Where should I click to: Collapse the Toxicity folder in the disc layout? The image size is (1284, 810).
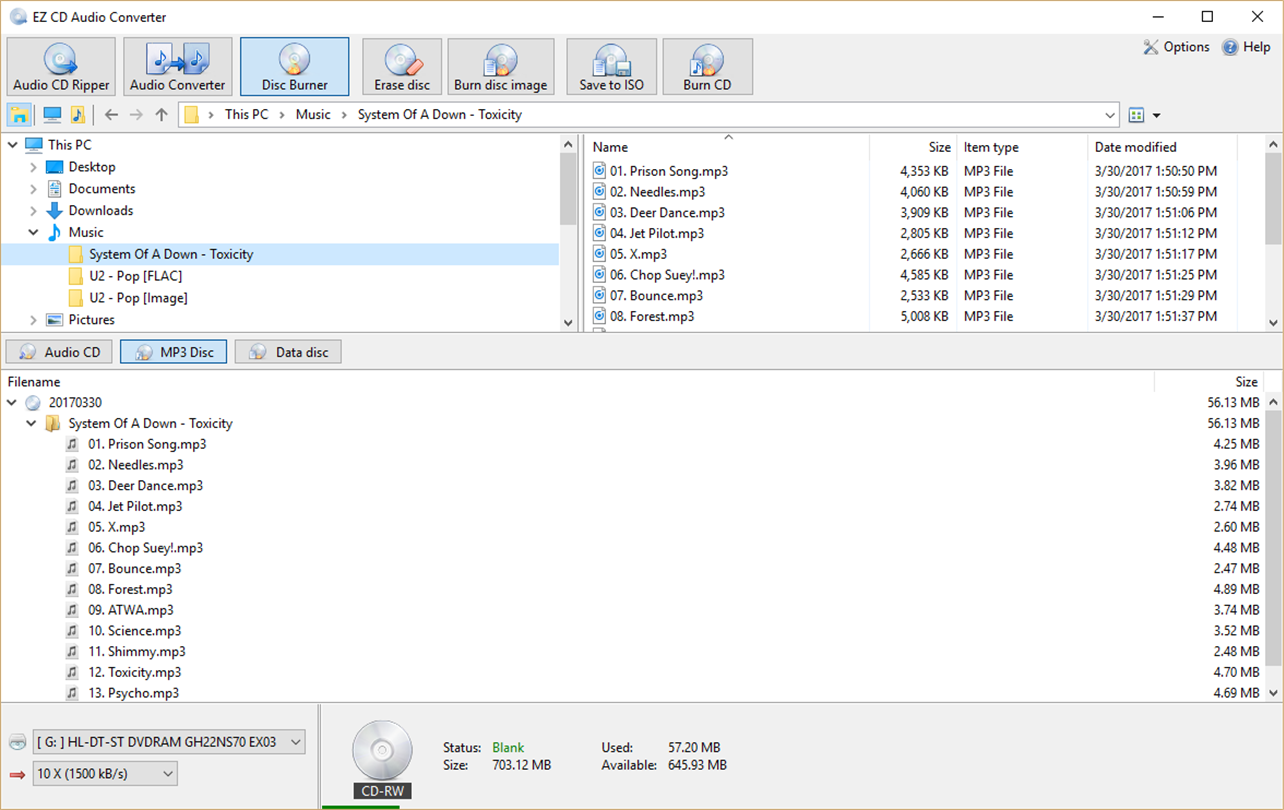(31, 424)
